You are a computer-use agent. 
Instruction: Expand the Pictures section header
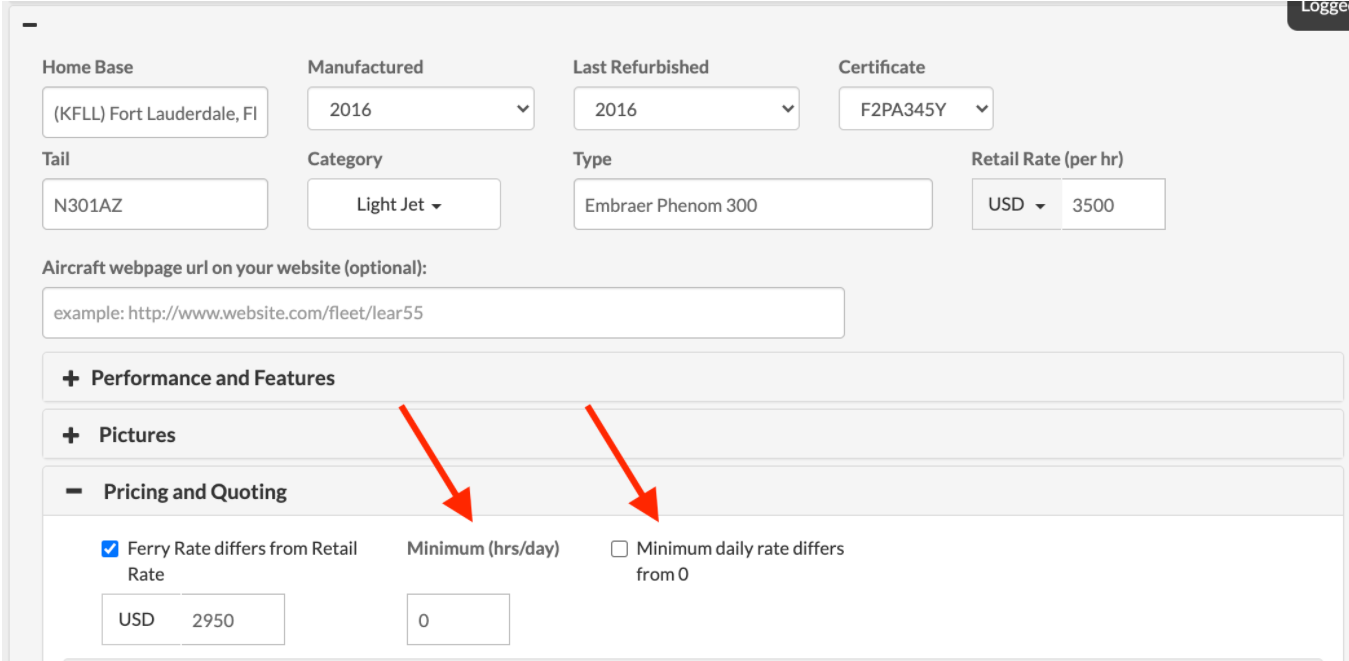(137, 436)
